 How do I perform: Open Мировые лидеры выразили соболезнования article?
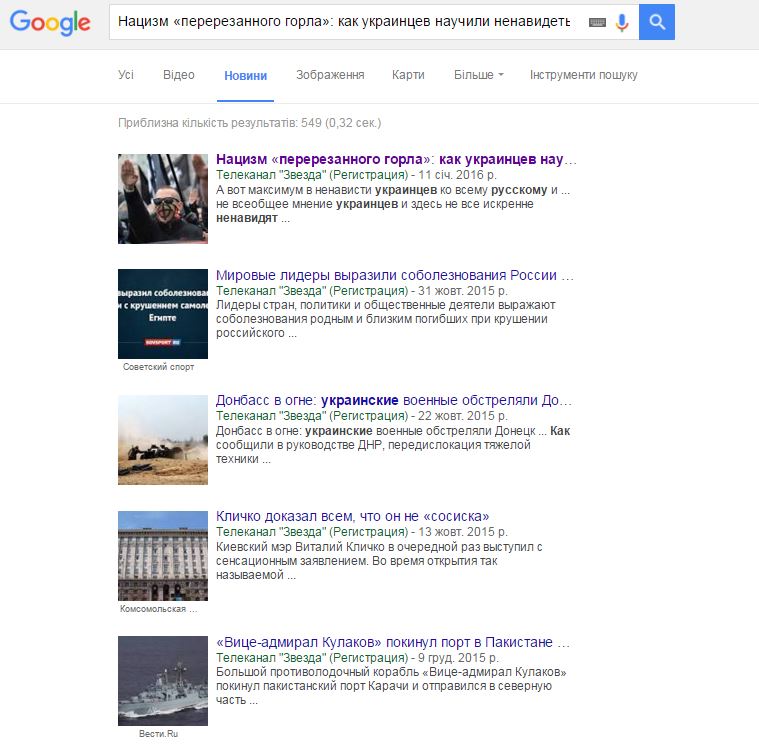pyautogui.click(x=394, y=275)
